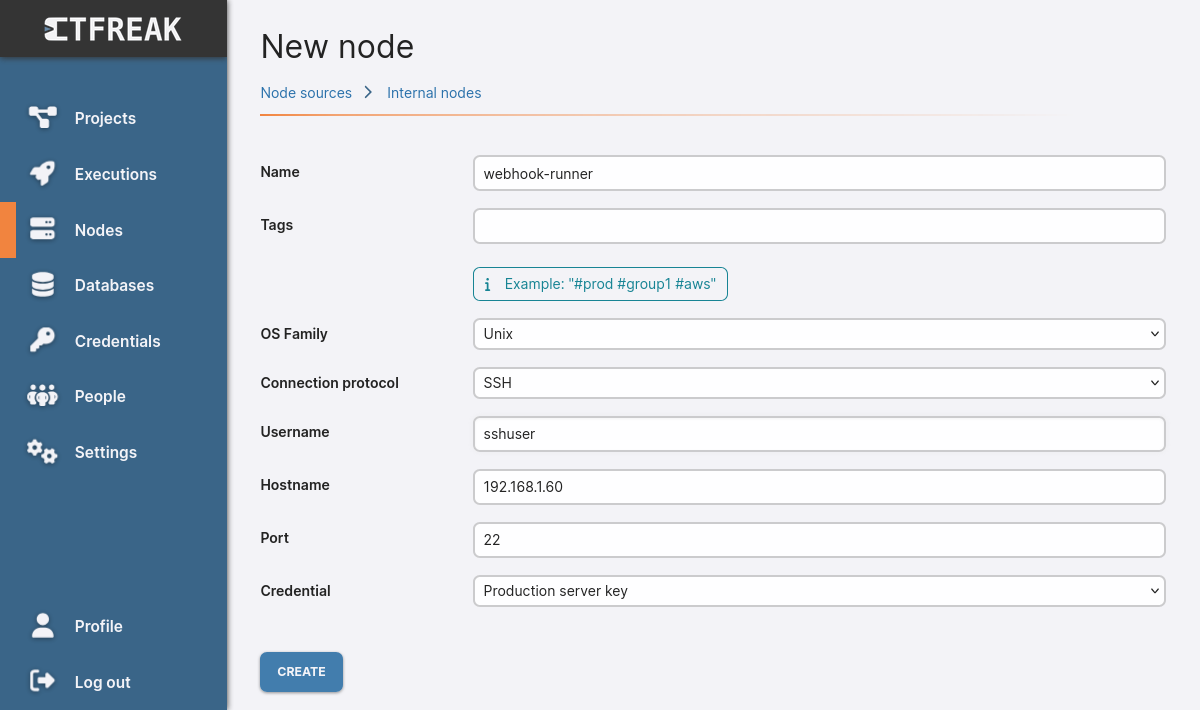This screenshot has width=1200, height=710.
Task: Click the tag example hint button
Action: pos(600,284)
